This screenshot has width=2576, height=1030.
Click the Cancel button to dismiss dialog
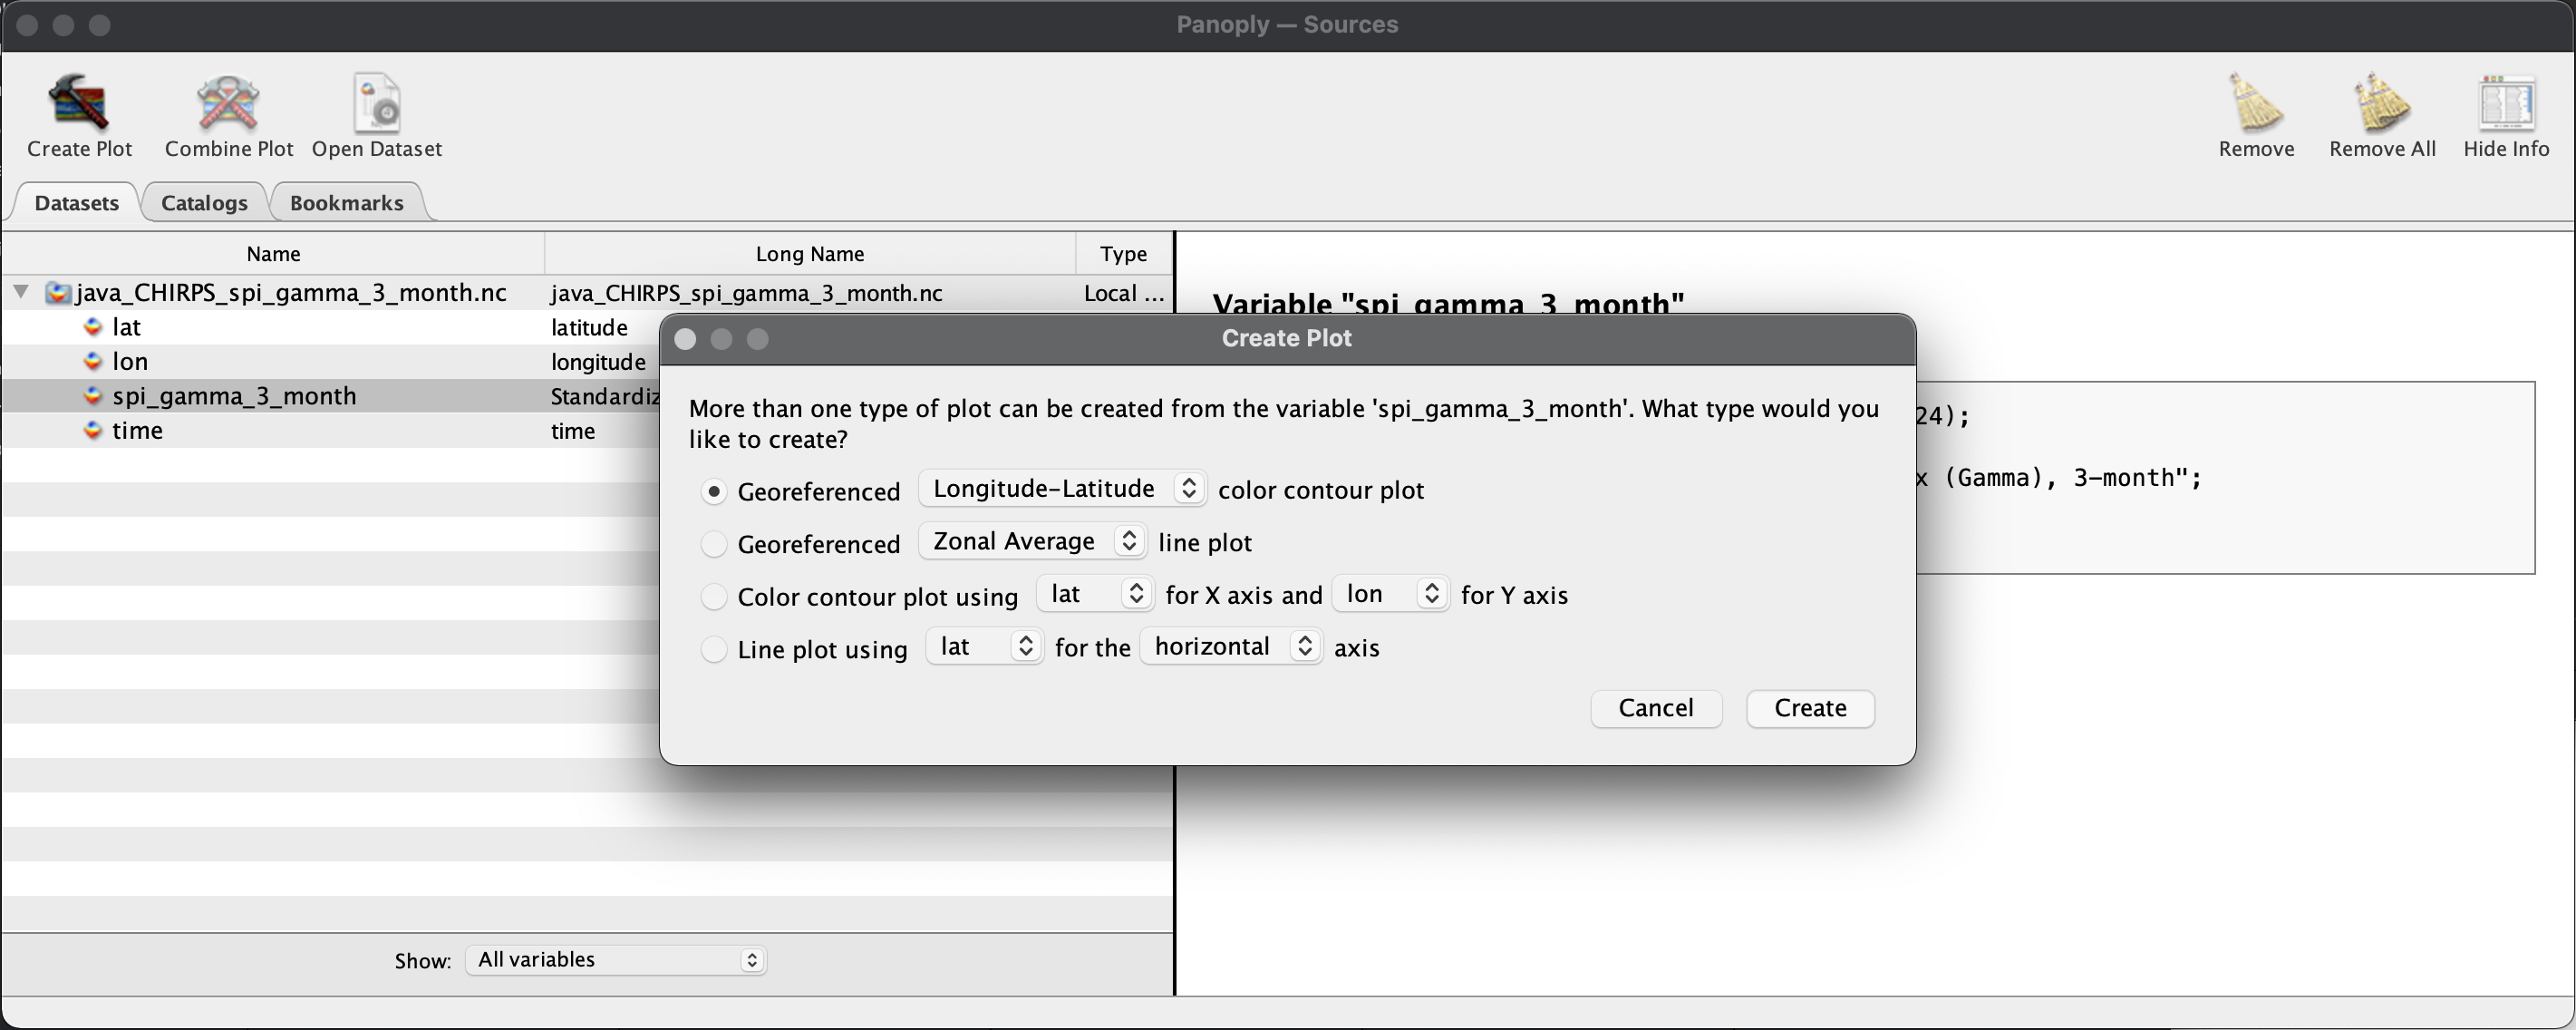tap(1654, 706)
